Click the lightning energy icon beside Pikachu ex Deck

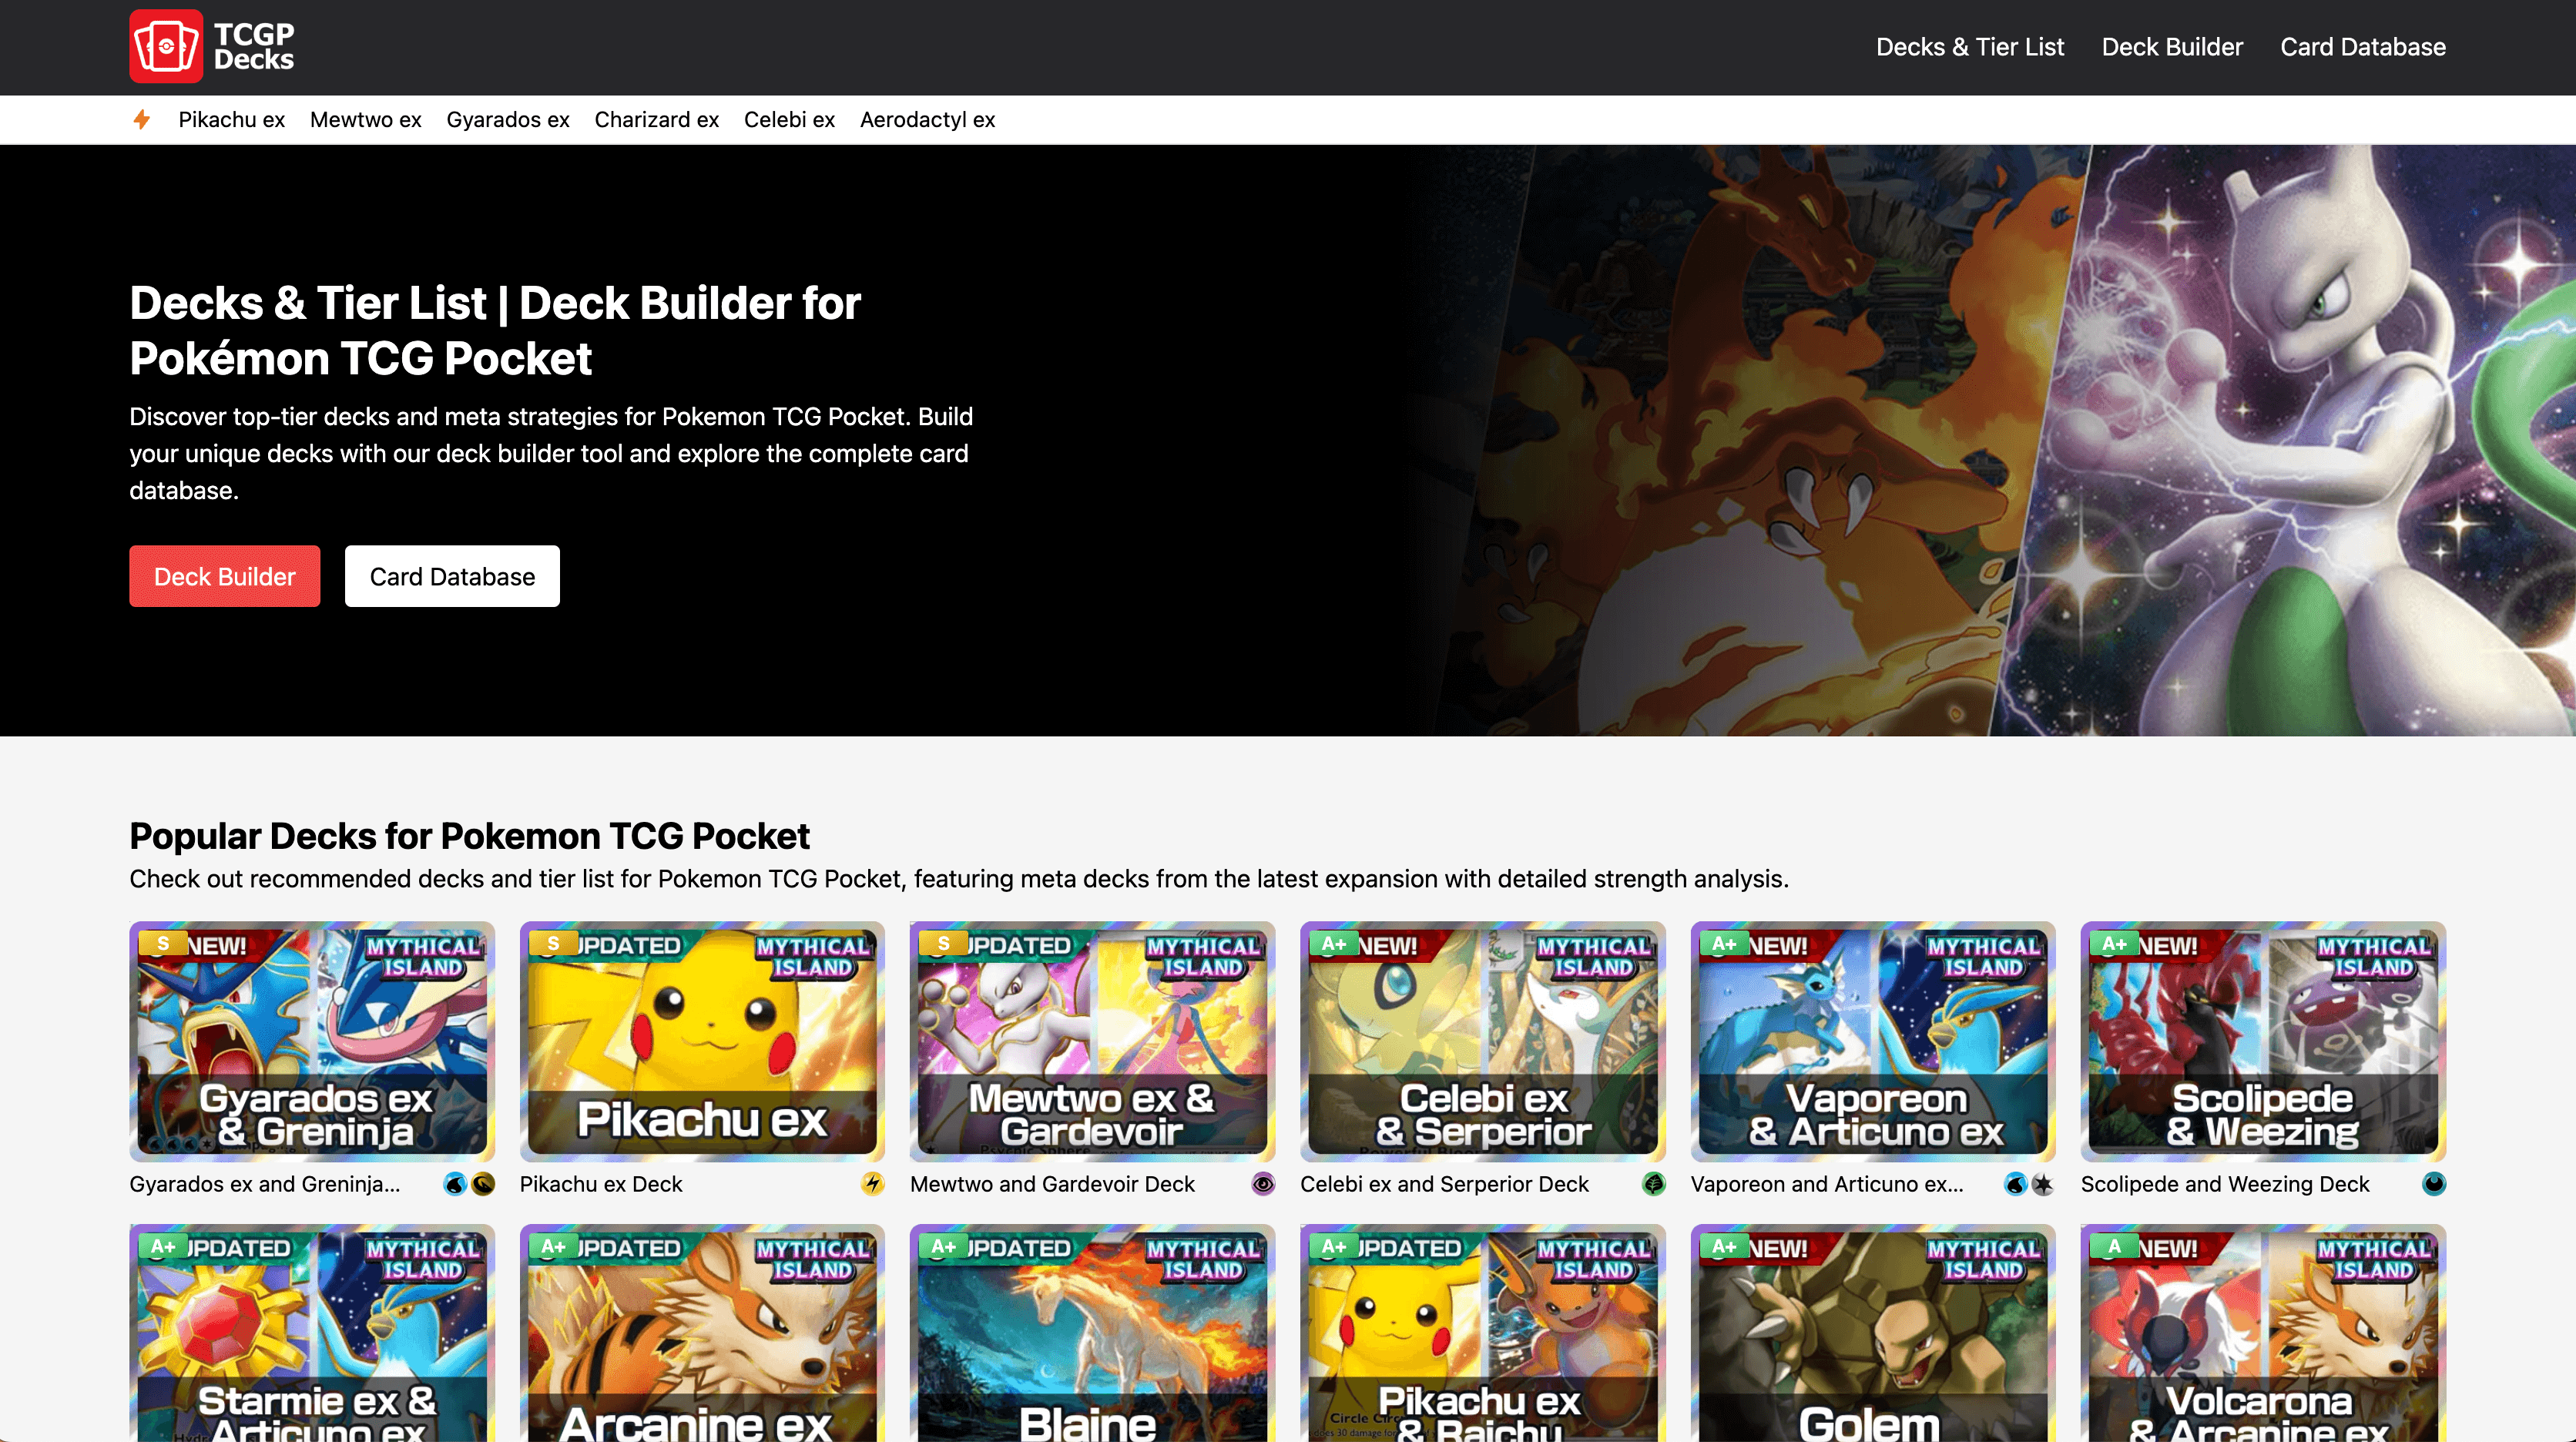873,1184
